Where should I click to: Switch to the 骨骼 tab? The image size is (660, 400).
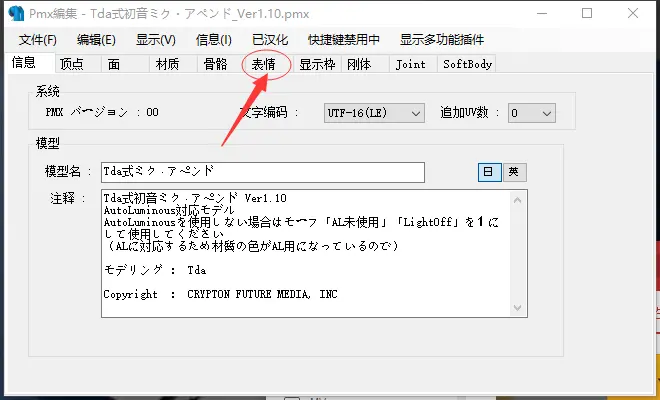(221, 64)
